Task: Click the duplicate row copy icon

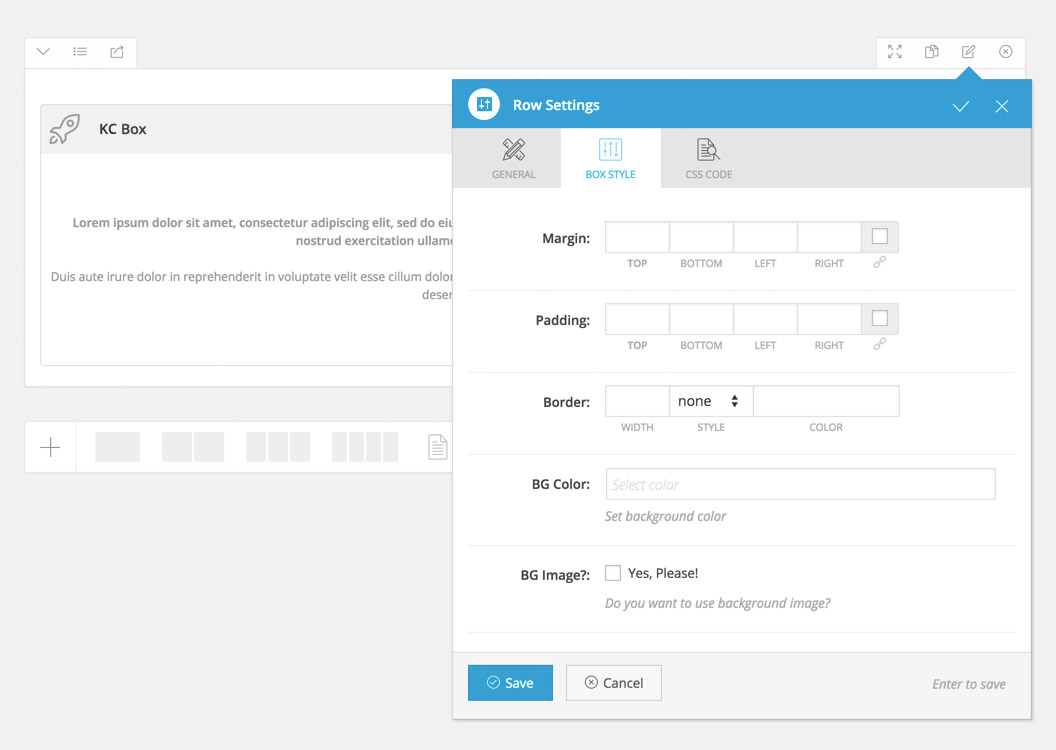Action: [x=932, y=52]
